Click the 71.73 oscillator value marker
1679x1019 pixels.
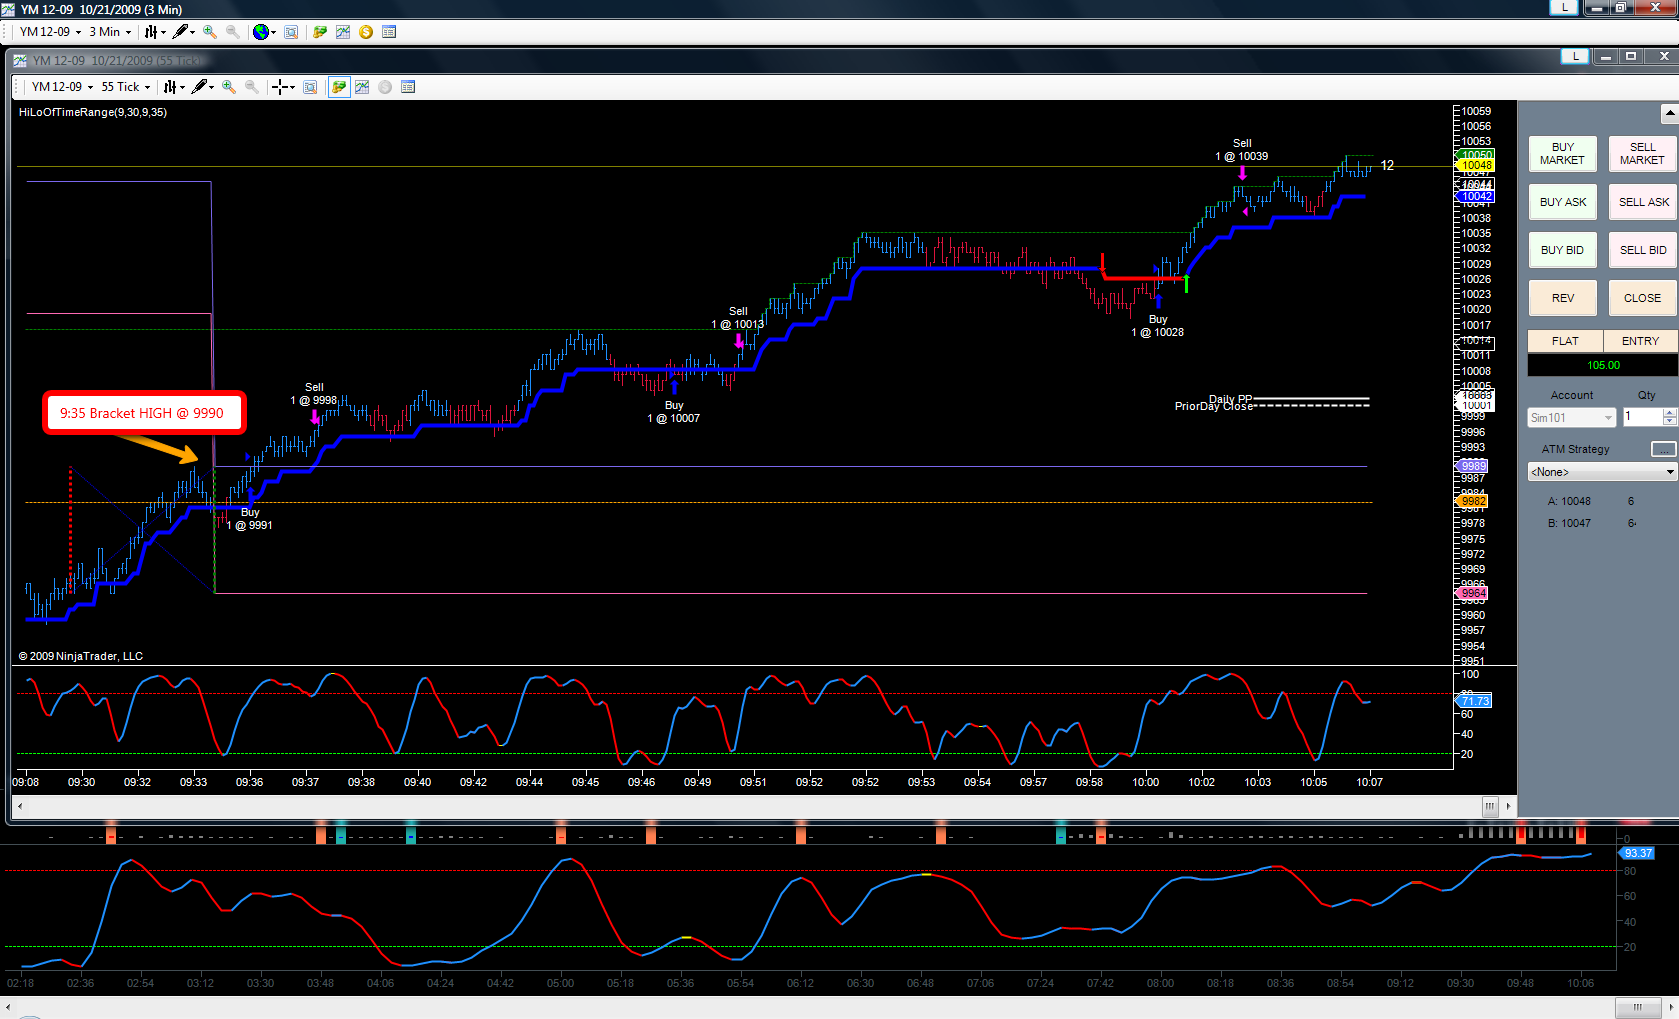coord(1473,701)
